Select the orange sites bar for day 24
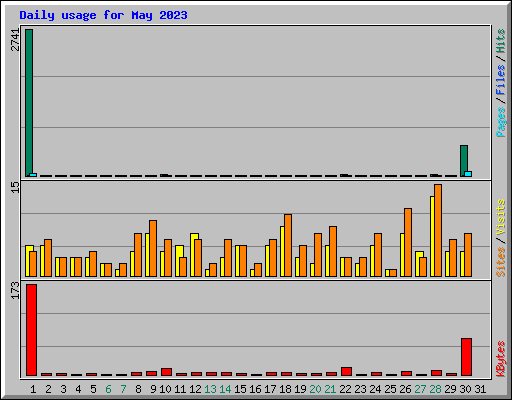Image resolution: width=512 pixels, height=400 pixels. click(x=378, y=255)
